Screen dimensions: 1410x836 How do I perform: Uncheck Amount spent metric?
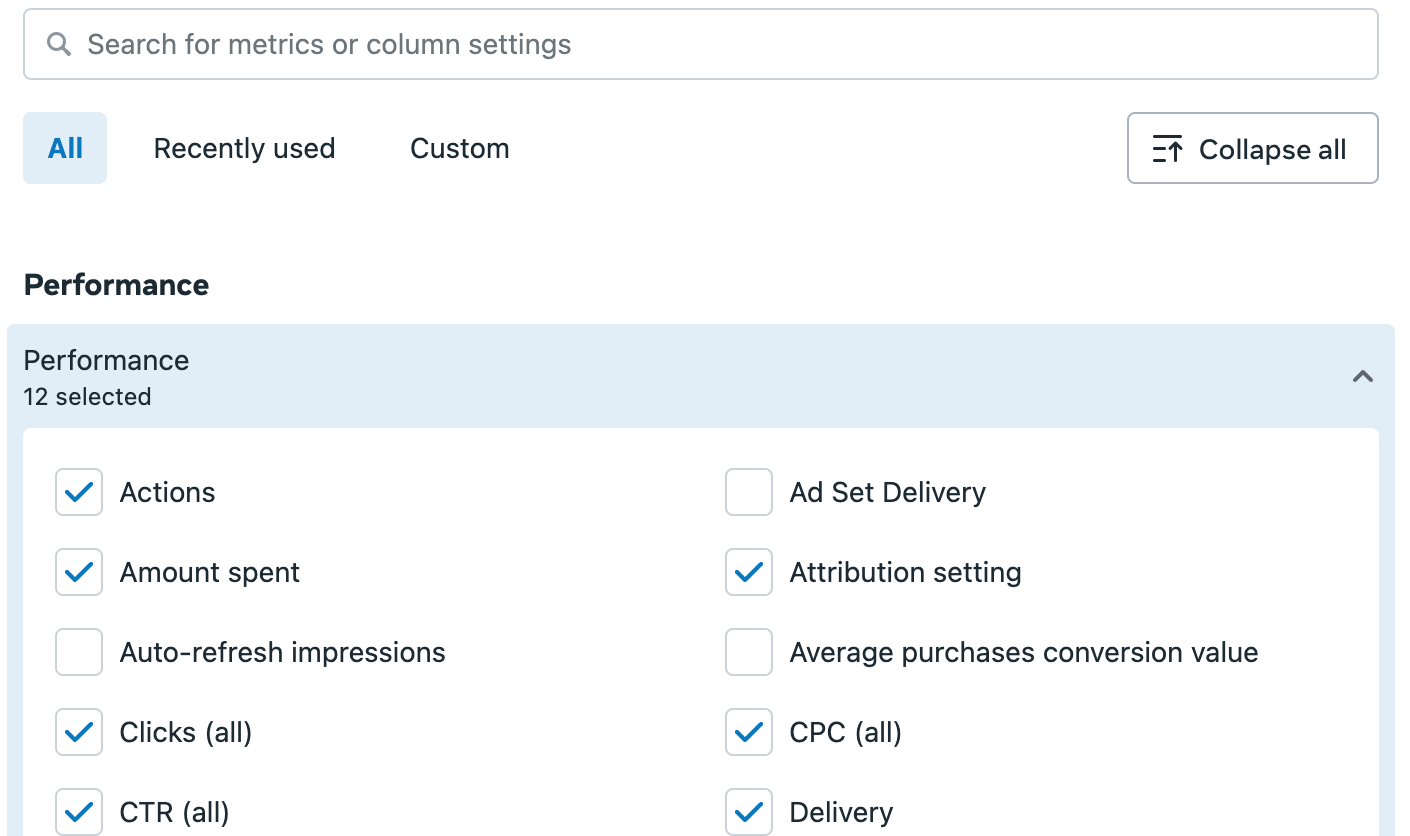pos(79,572)
